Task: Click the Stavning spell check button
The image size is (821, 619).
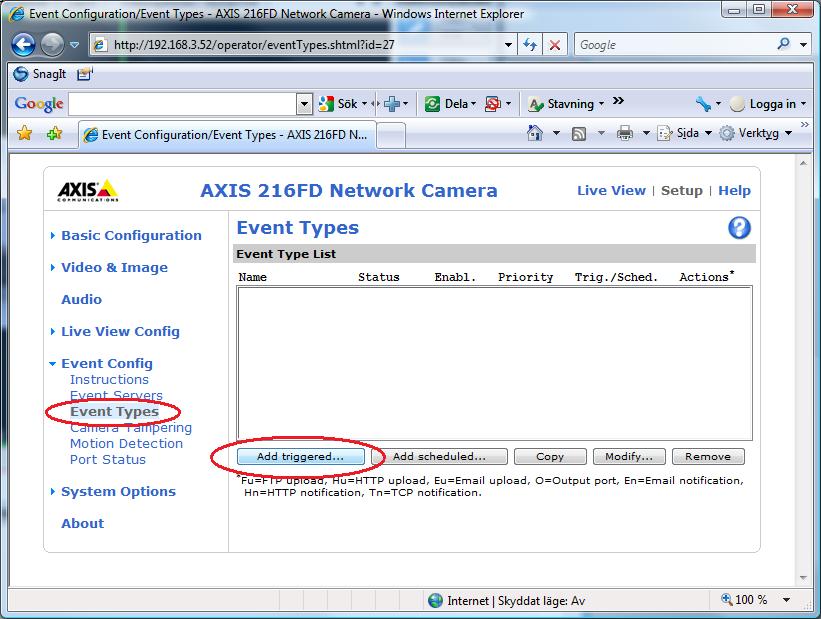Action: (561, 104)
